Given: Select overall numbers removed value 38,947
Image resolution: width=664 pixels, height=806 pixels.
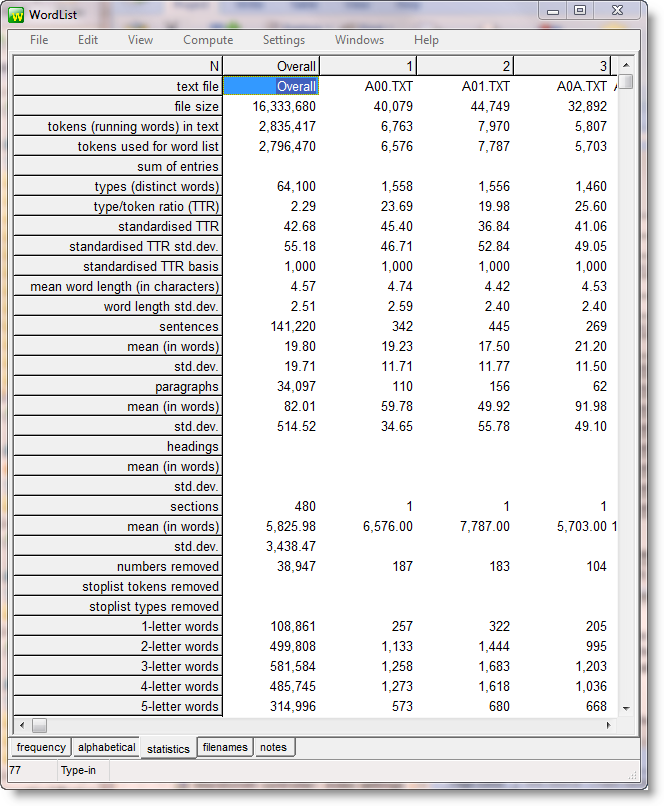Looking at the screenshot, I should (297, 567).
